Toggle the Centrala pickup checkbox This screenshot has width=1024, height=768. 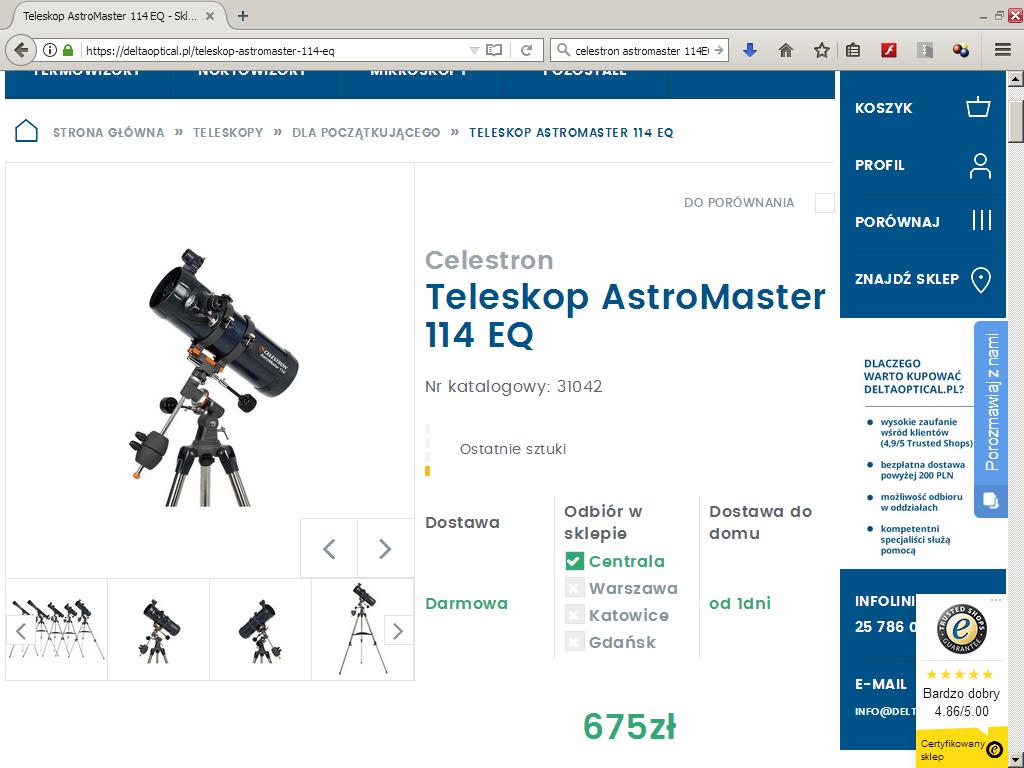[x=574, y=561]
